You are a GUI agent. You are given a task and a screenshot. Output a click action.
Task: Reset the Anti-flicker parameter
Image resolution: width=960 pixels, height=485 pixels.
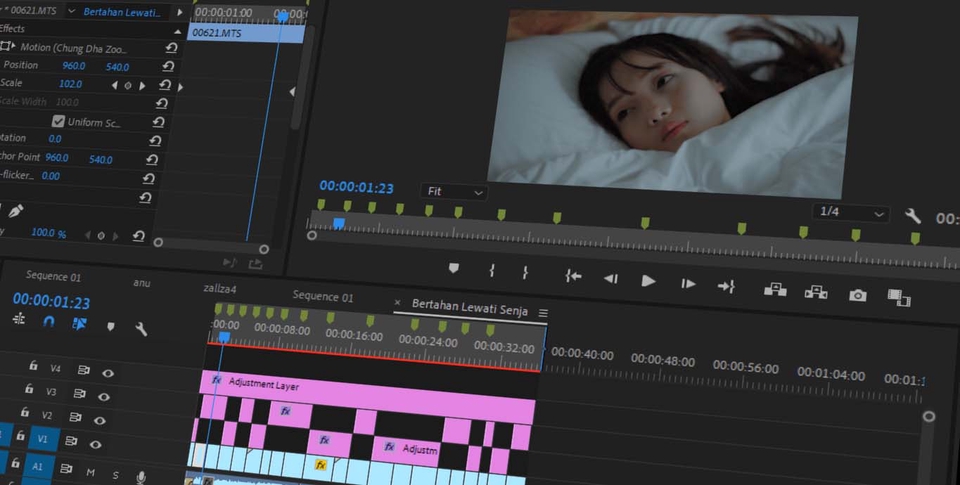(148, 179)
